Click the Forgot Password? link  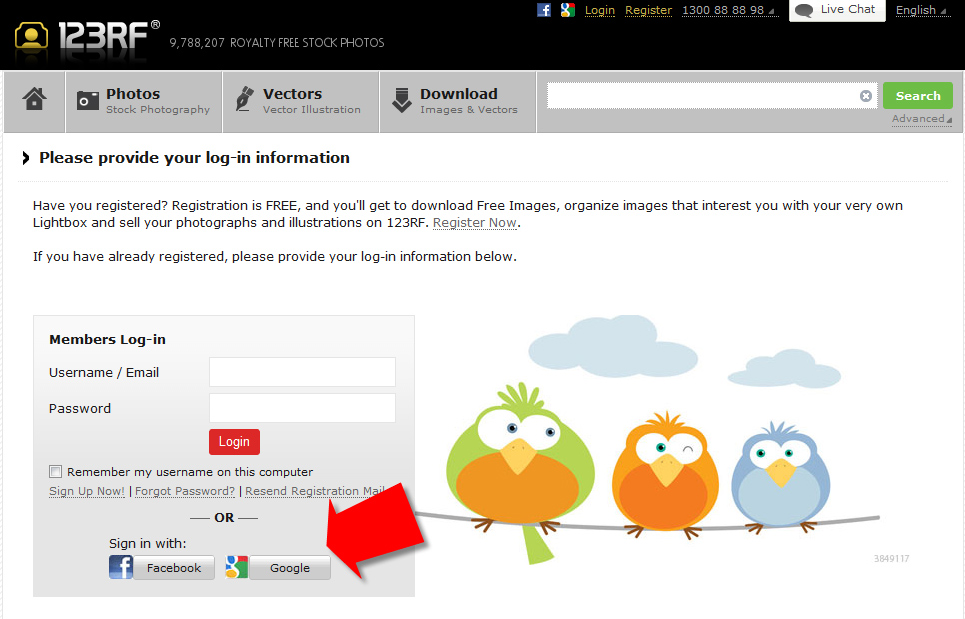tap(185, 491)
